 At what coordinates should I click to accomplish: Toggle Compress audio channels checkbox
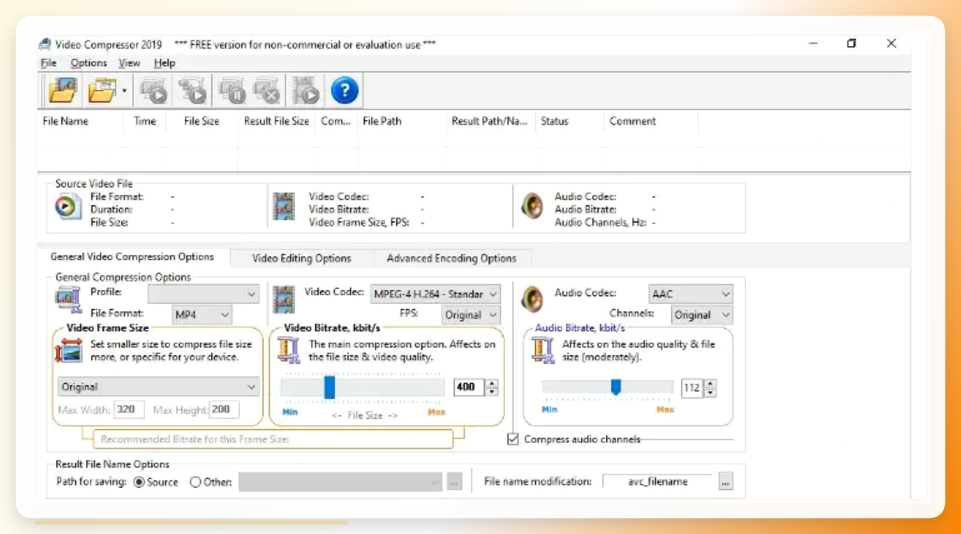(x=512, y=439)
